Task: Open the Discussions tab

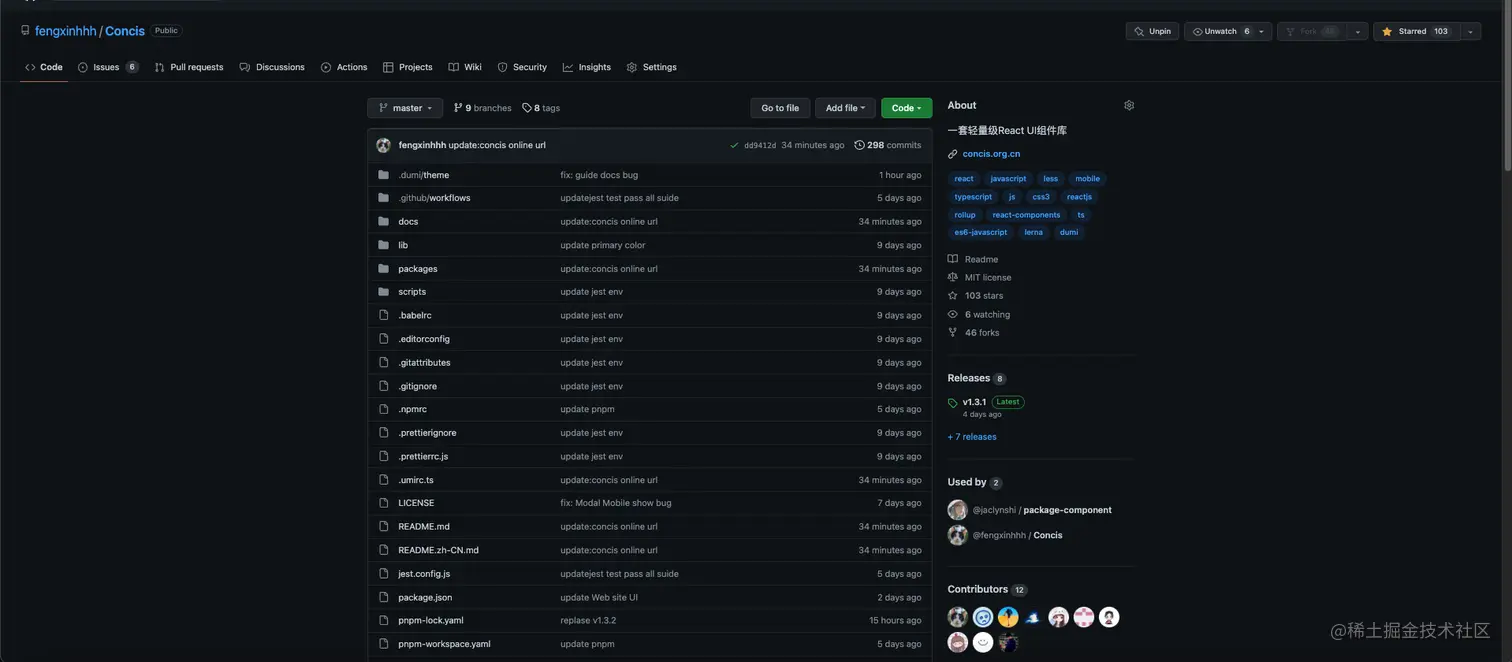Action: tap(272, 67)
